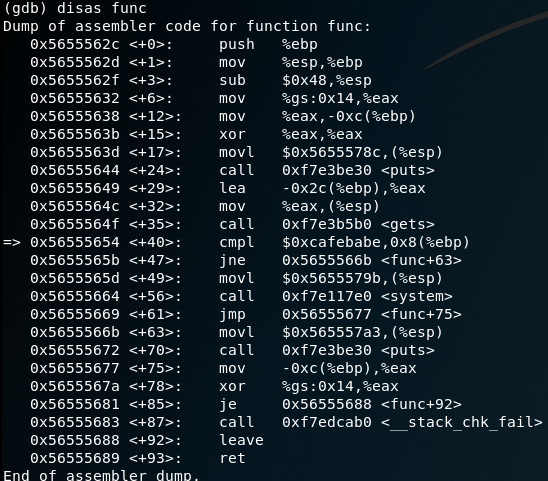The height and width of the screenshot is (481, 548).
Task: Click the second 'call <puts>' at <+70>
Action: [327, 351]
